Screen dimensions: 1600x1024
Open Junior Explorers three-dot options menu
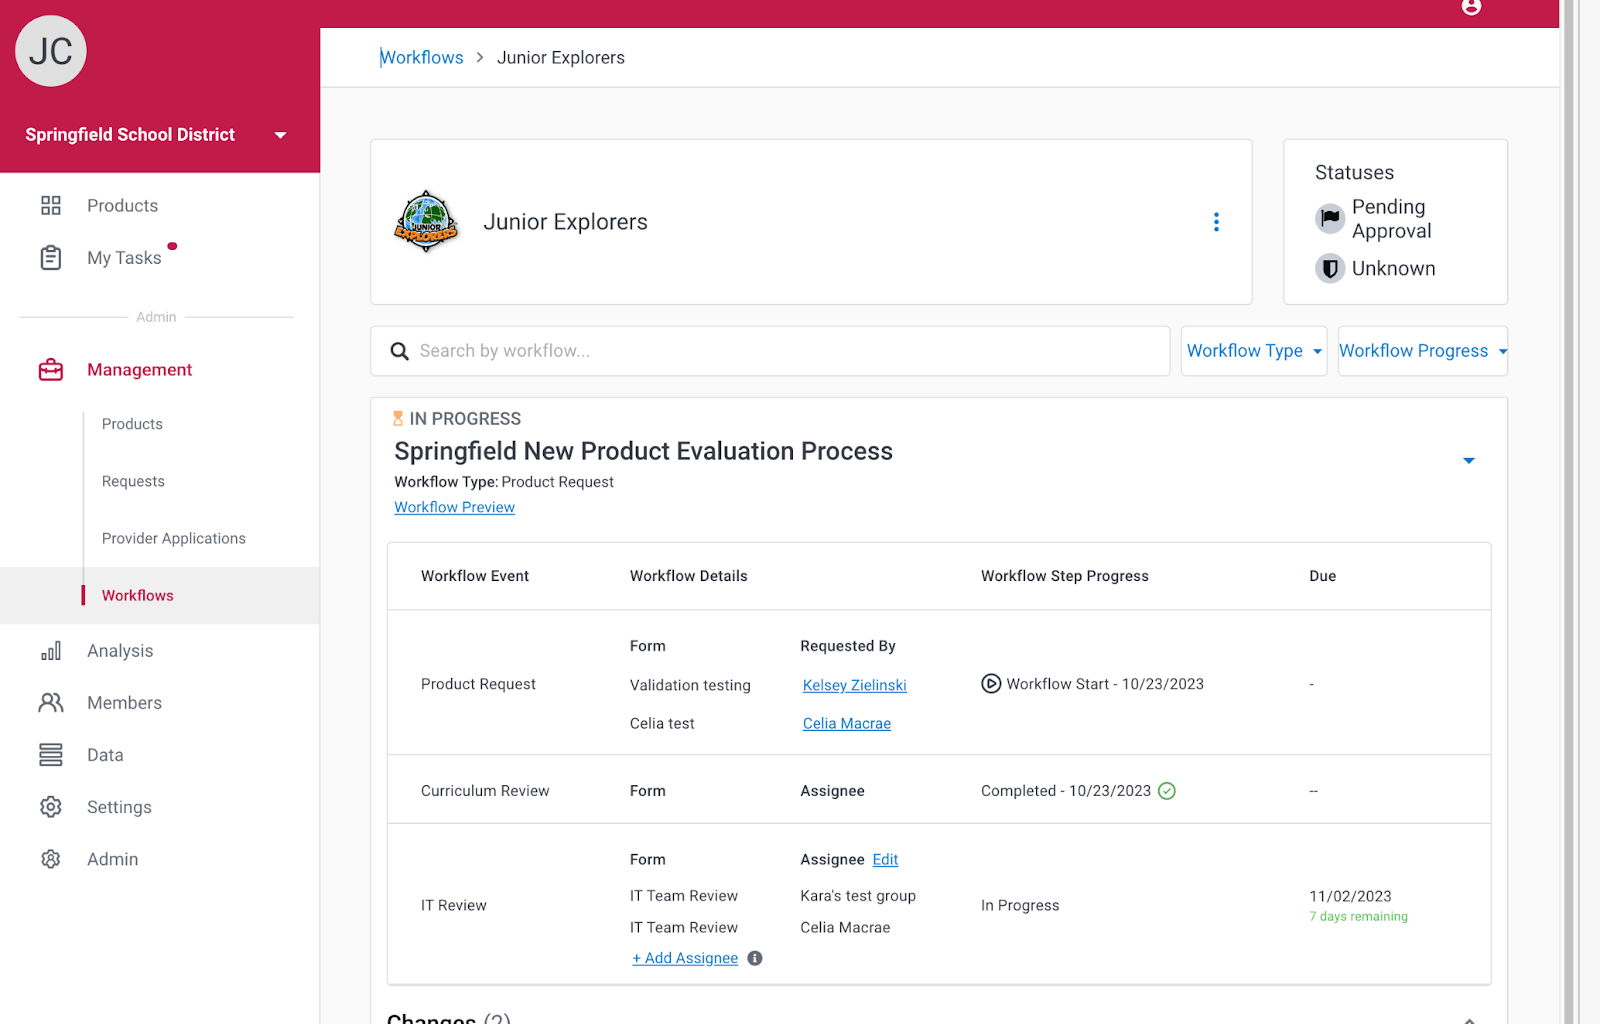1216,222
